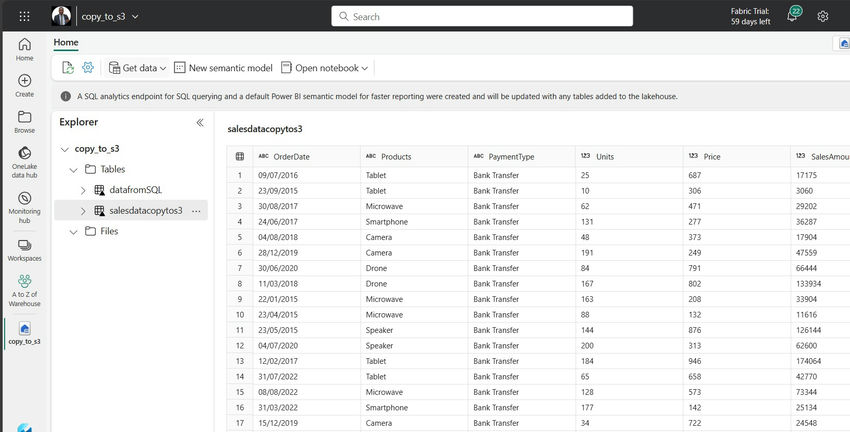Collapse the Tables folder
850x432 pixels.
click(x=74, y=170)
